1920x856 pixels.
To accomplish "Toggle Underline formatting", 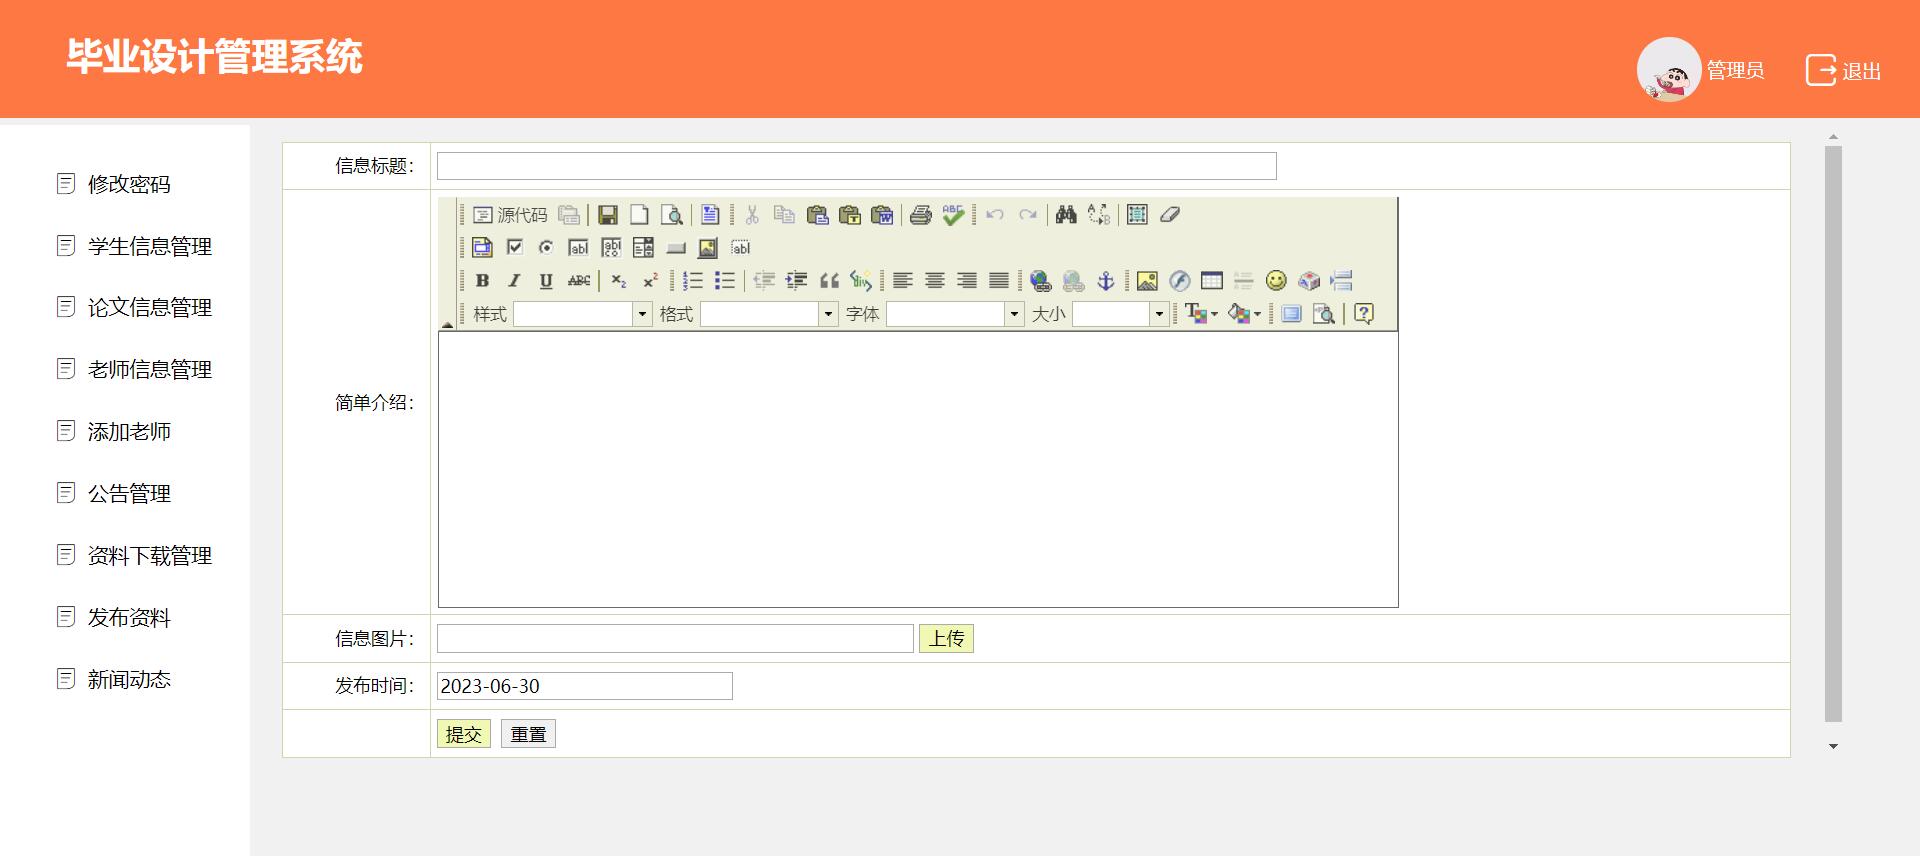I will point(546,281).
